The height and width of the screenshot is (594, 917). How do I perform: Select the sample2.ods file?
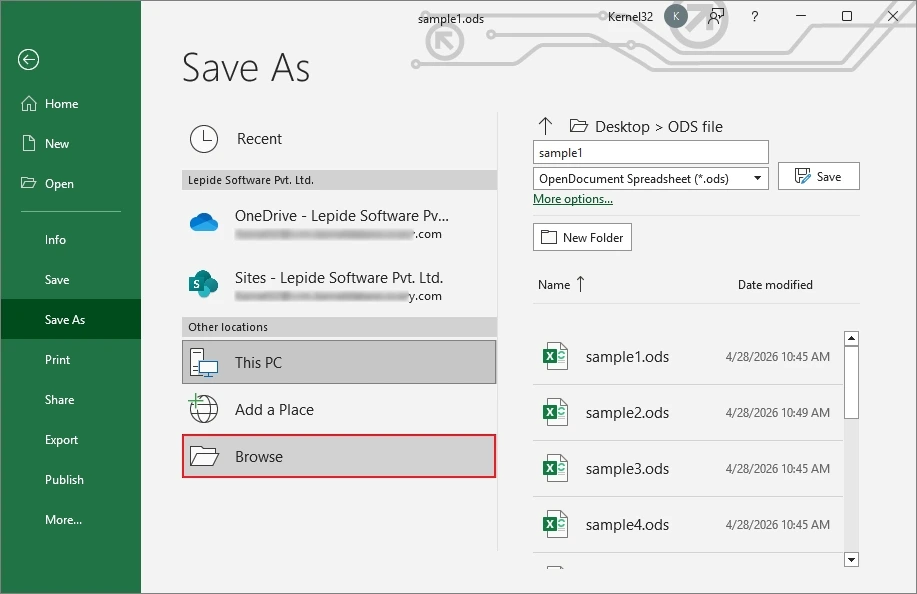688,413
